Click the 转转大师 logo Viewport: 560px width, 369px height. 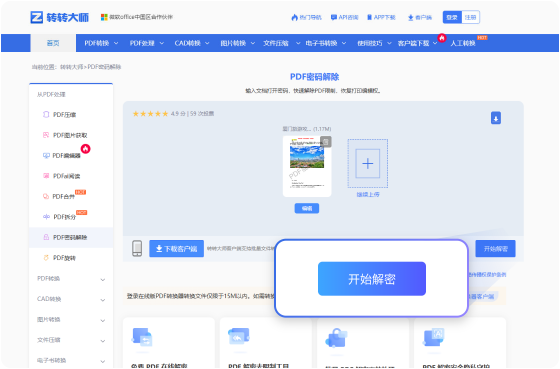pos(60,17)
